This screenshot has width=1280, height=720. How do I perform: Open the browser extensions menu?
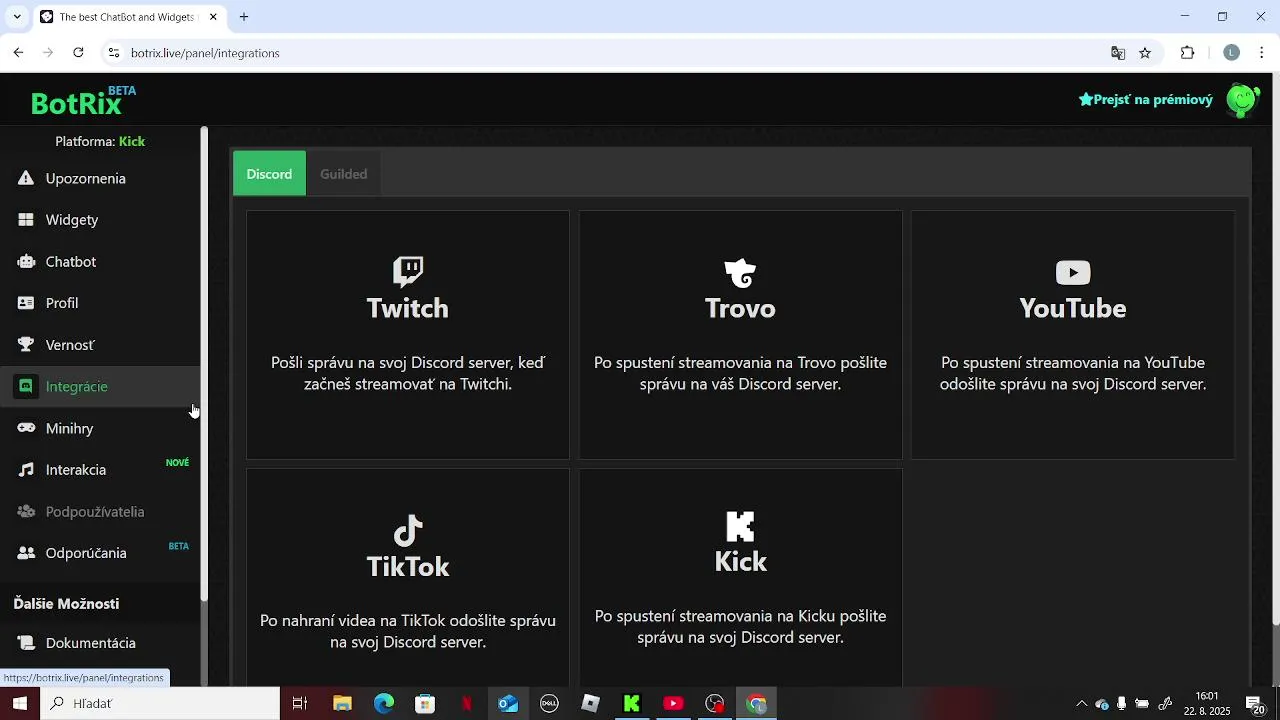coord(1188,53)
